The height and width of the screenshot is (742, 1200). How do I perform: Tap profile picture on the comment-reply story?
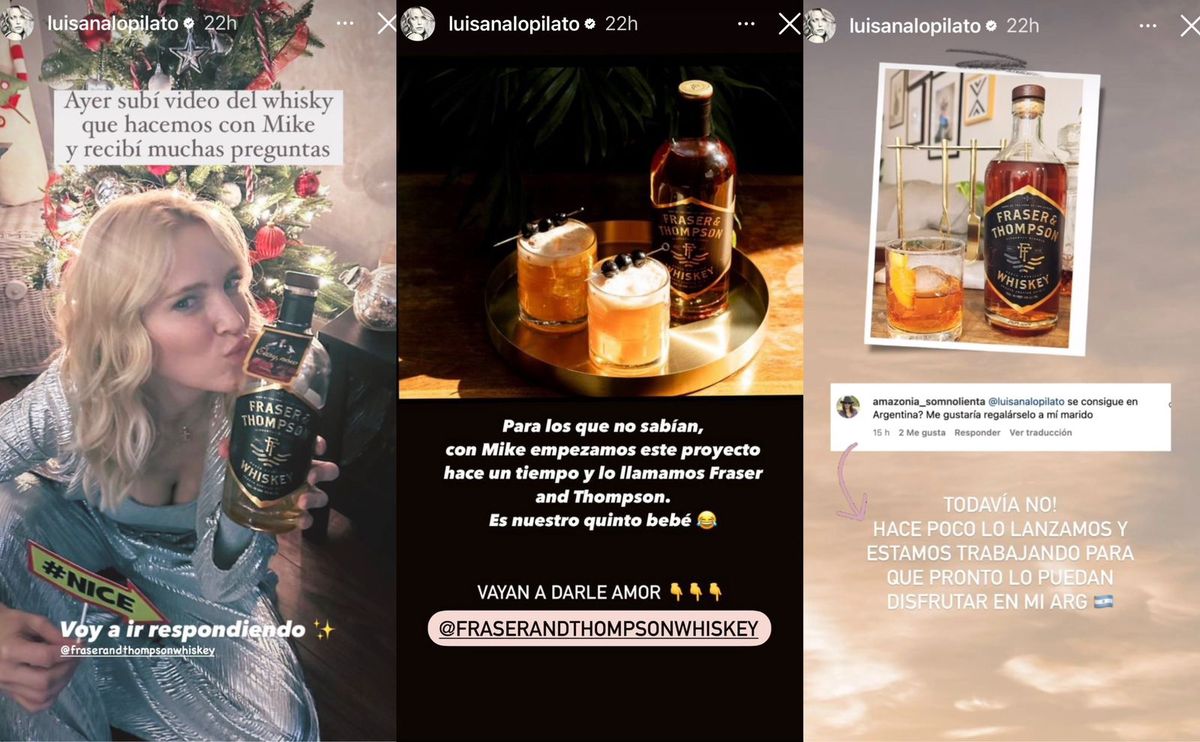click(819, 23)
